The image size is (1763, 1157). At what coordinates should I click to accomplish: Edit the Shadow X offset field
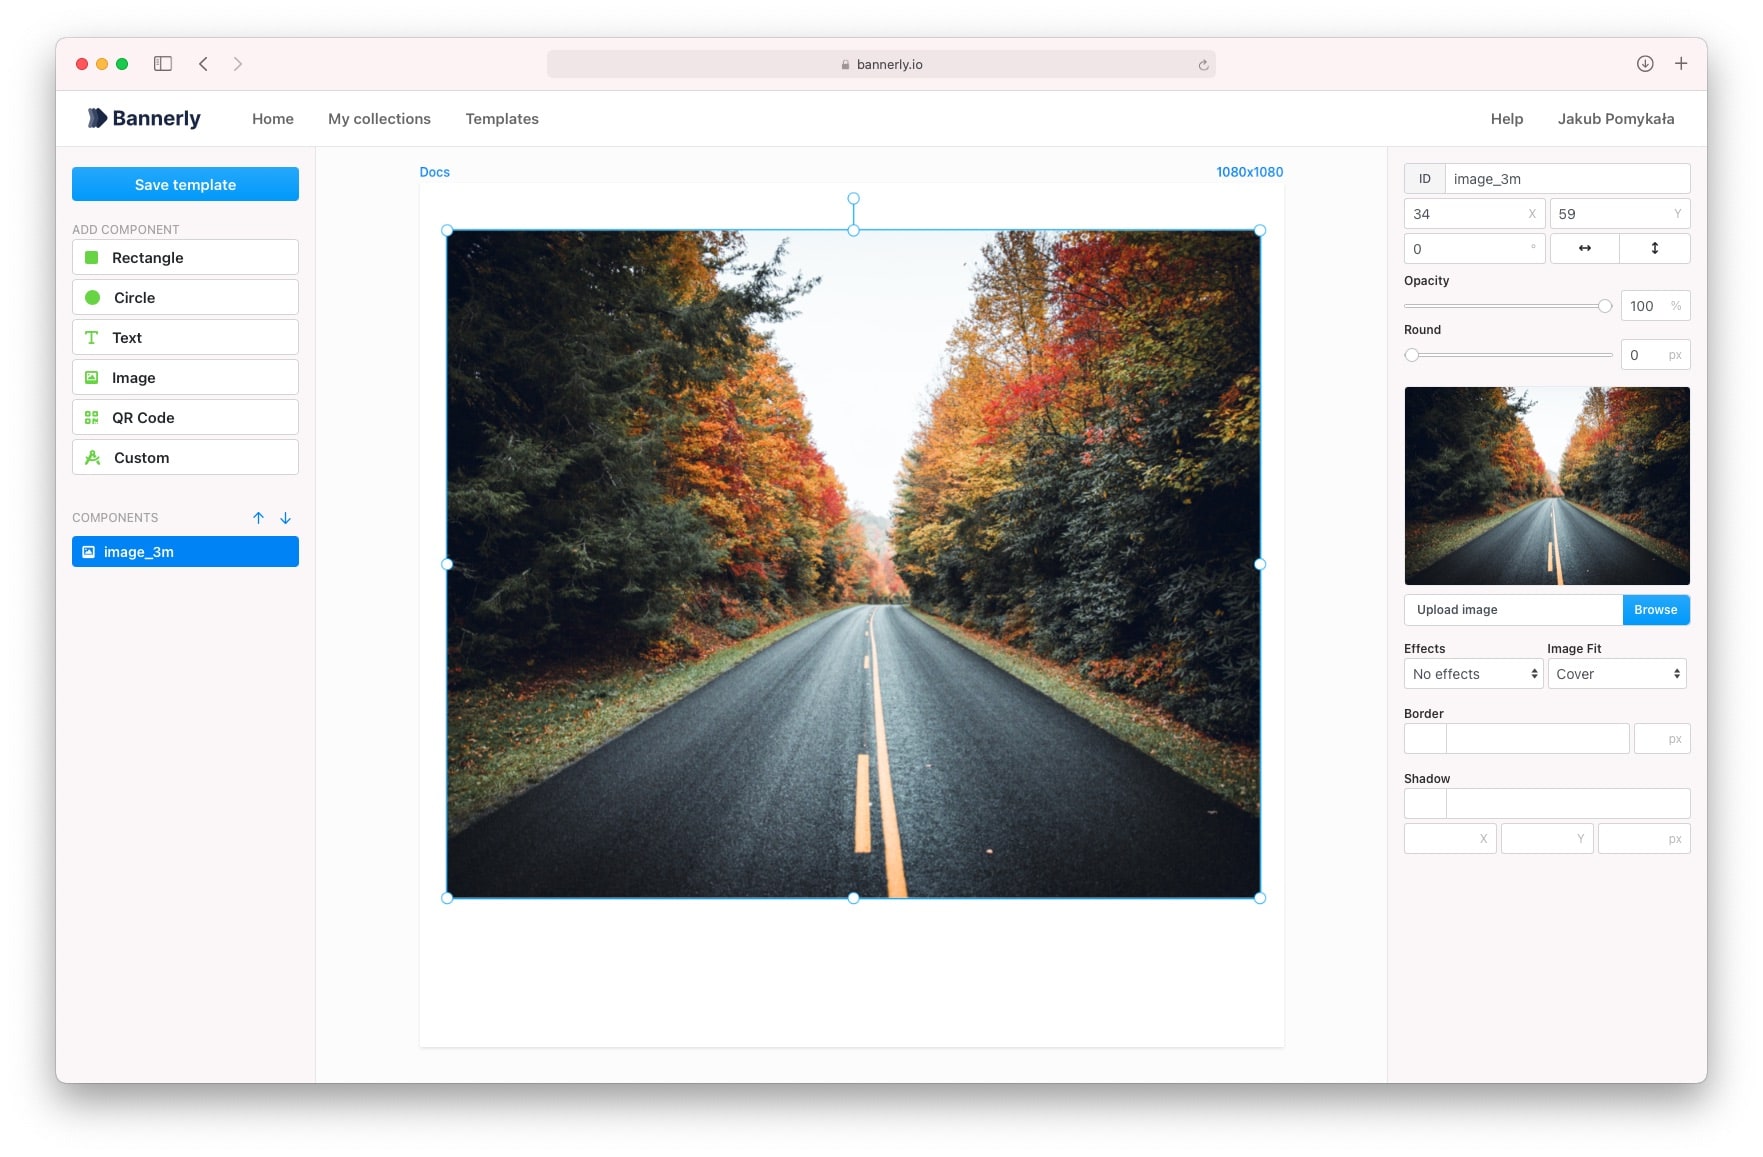point(1450,839)
